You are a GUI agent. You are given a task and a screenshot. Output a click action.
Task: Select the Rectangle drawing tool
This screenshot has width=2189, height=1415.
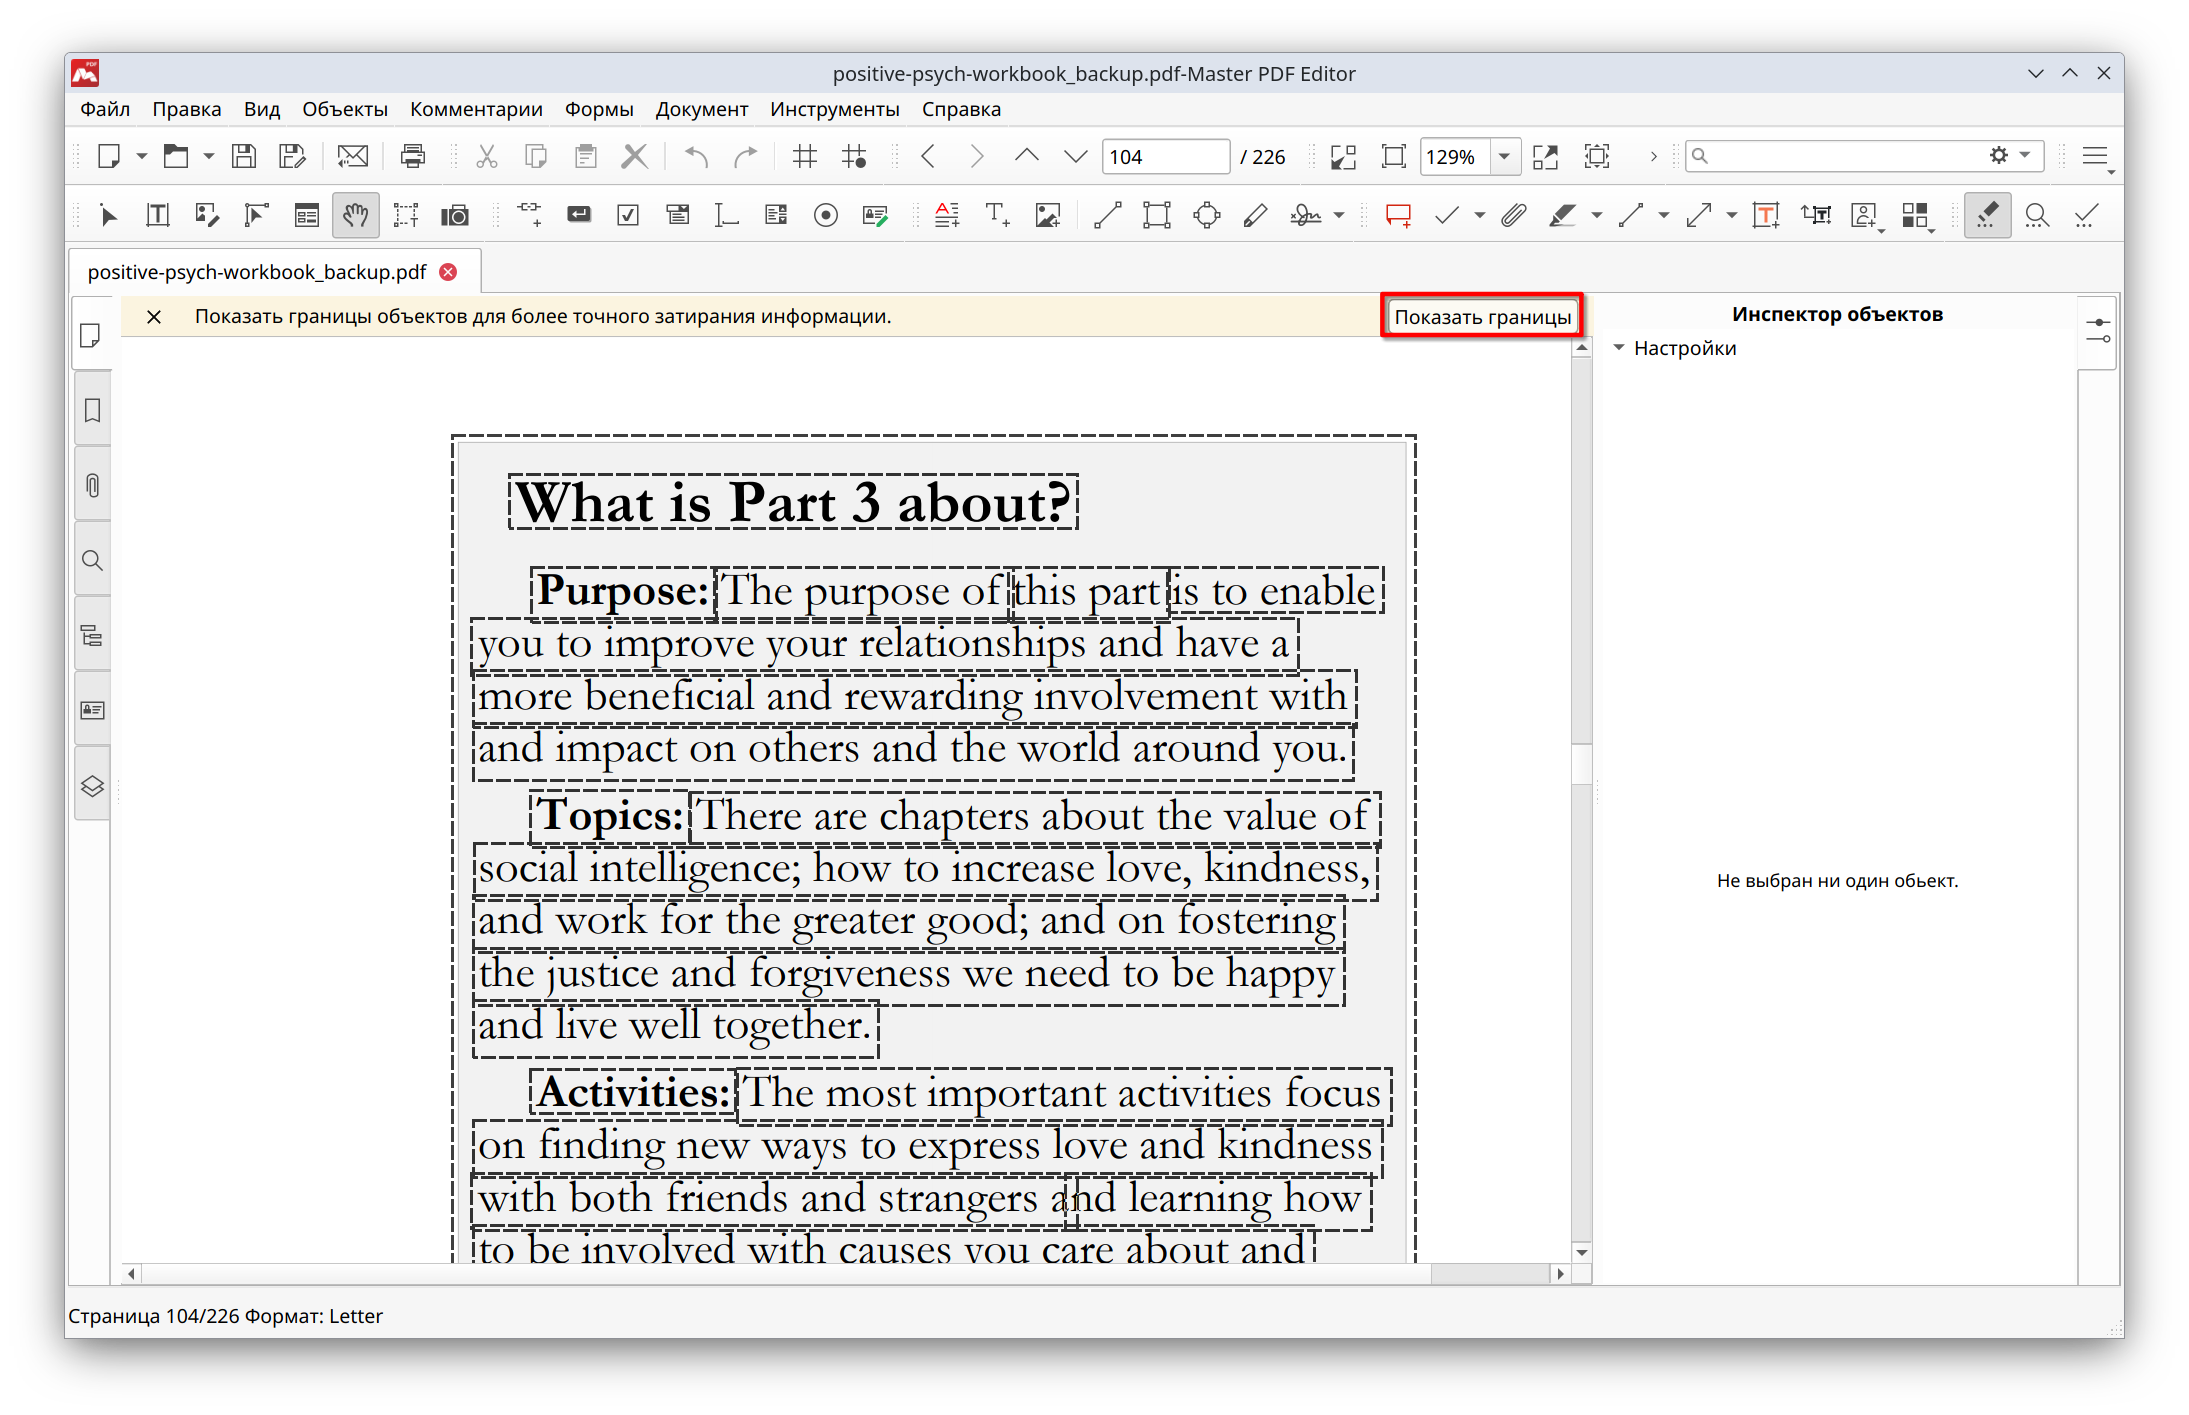click(x=1157, y=215)
